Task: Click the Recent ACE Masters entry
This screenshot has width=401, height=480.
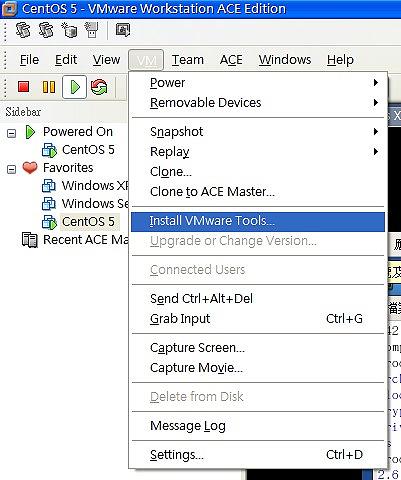Action: (85, 240)
